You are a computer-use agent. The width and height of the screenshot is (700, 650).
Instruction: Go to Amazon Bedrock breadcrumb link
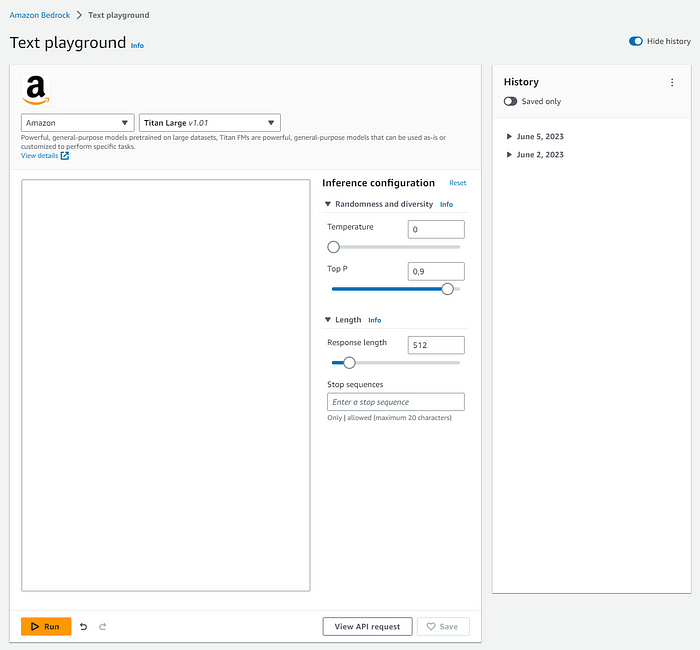[x=39, y=16]
